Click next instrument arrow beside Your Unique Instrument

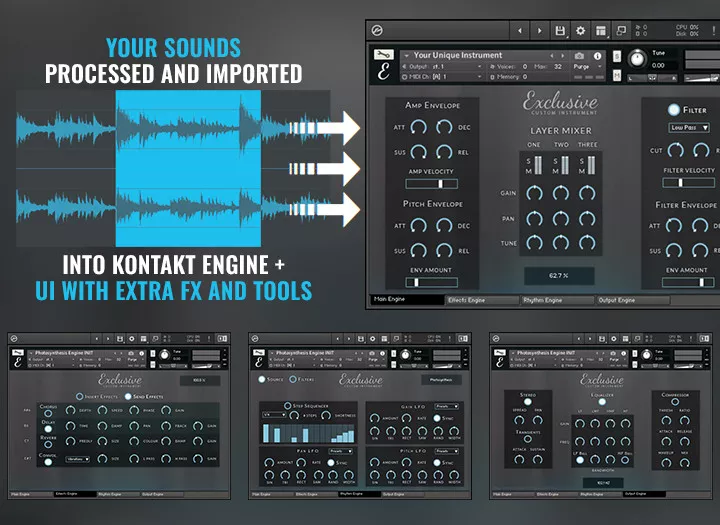pos(563,56)
